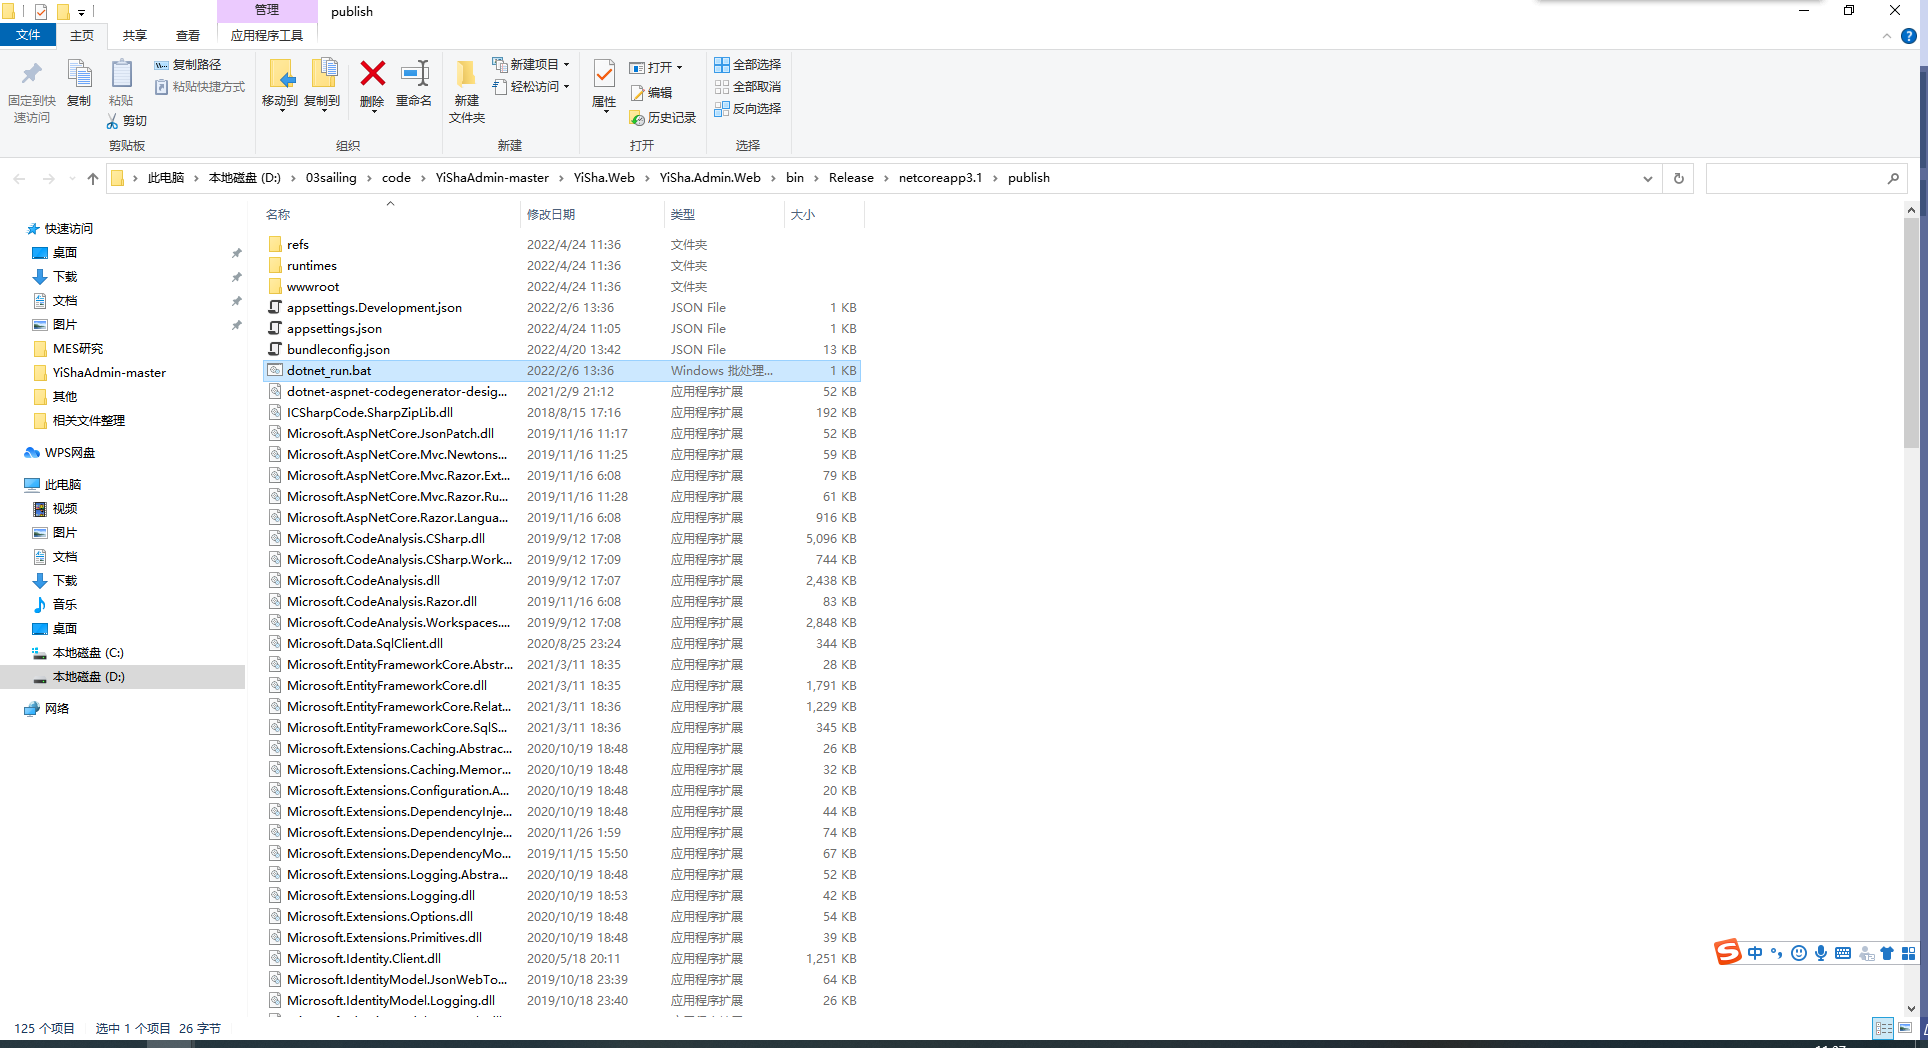Sort by Date Modified column header
The width and height of the screenshot is (1928, 1048).
point(592,215)
